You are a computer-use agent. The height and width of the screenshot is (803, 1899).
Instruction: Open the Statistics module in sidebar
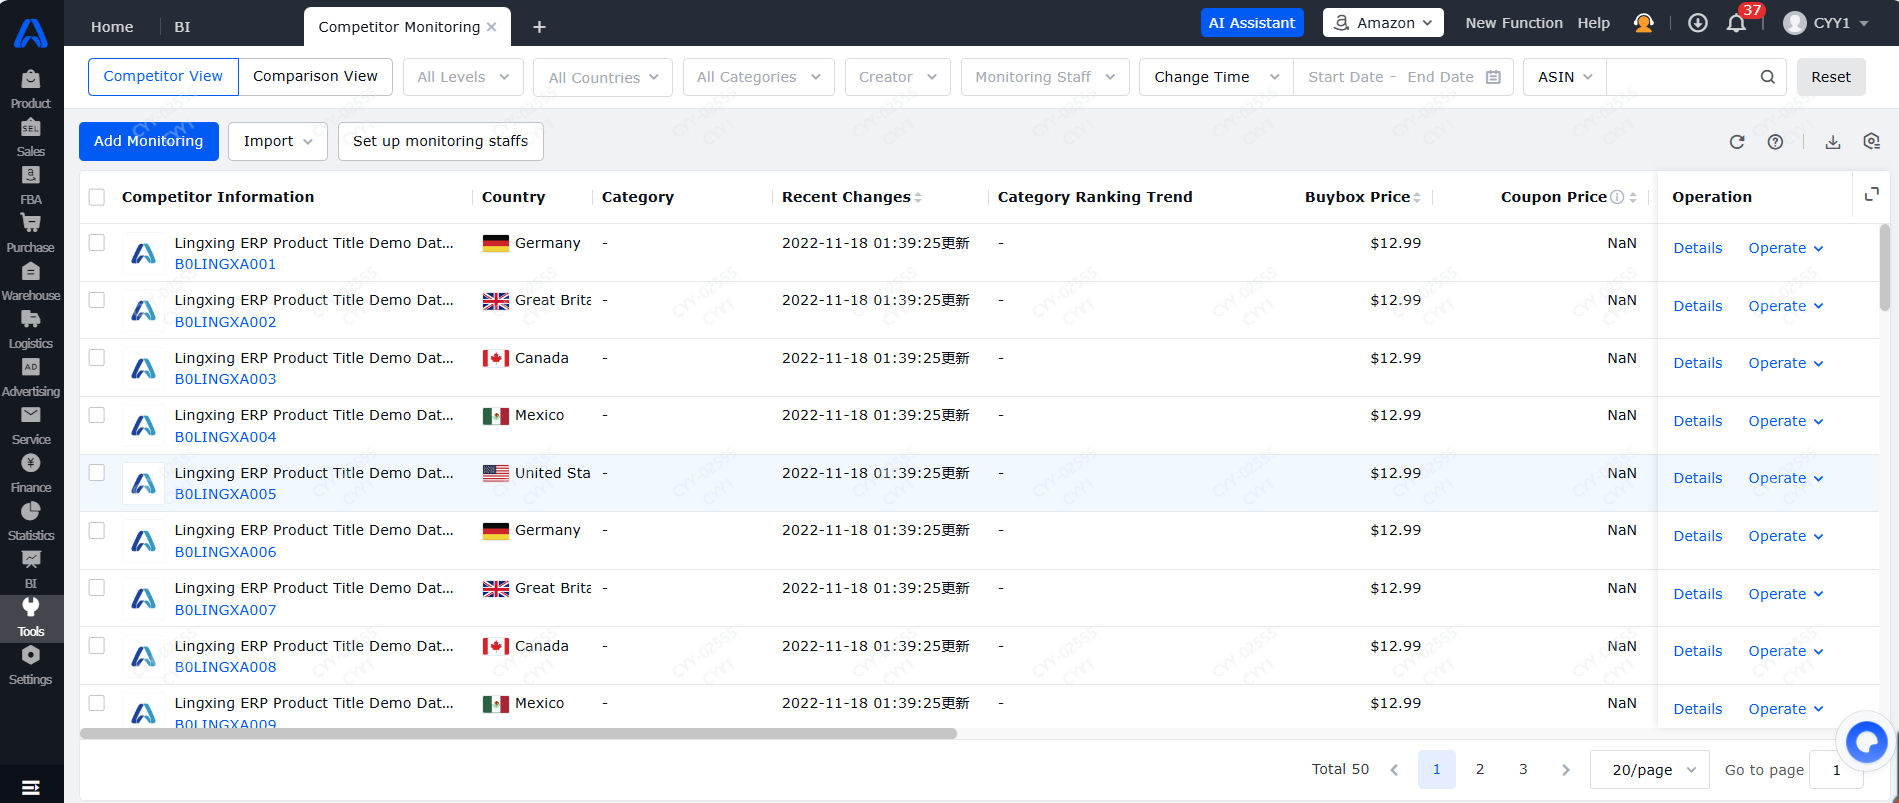(x=31, y=522)
